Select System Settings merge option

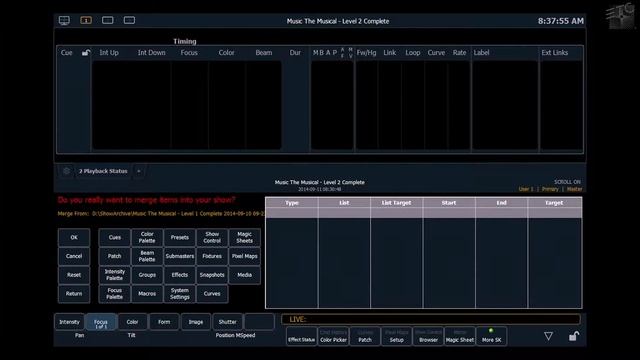pyautogui.click(x=180, y=294)
